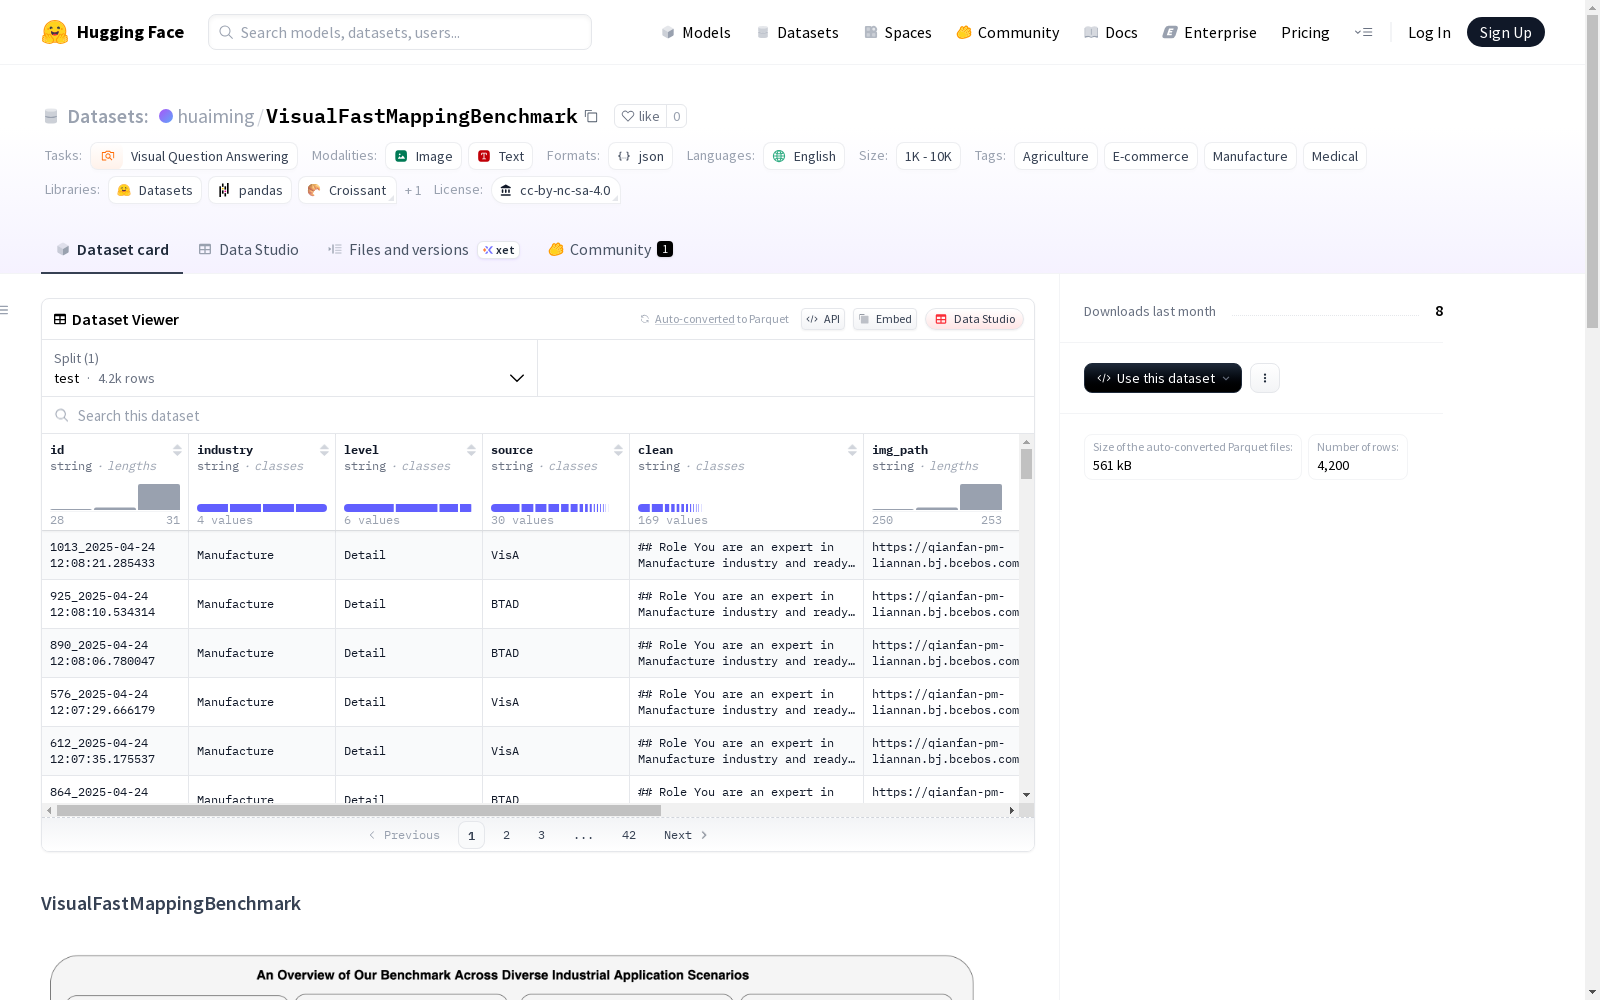
Task: Select the Medical tag
Action: (1334, 156)
